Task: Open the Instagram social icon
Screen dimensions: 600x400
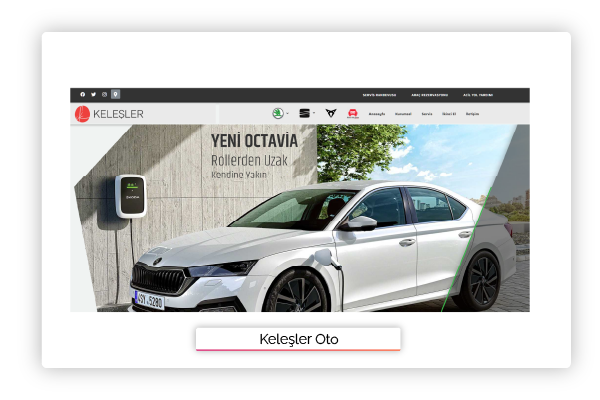Action: pyautogui.click(x=104, y=95)
